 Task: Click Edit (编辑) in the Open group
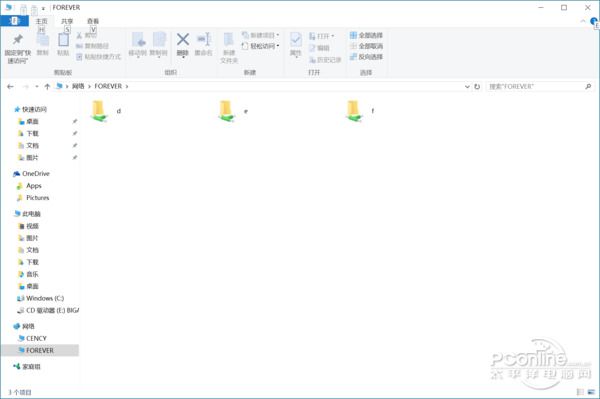[320, 48]
